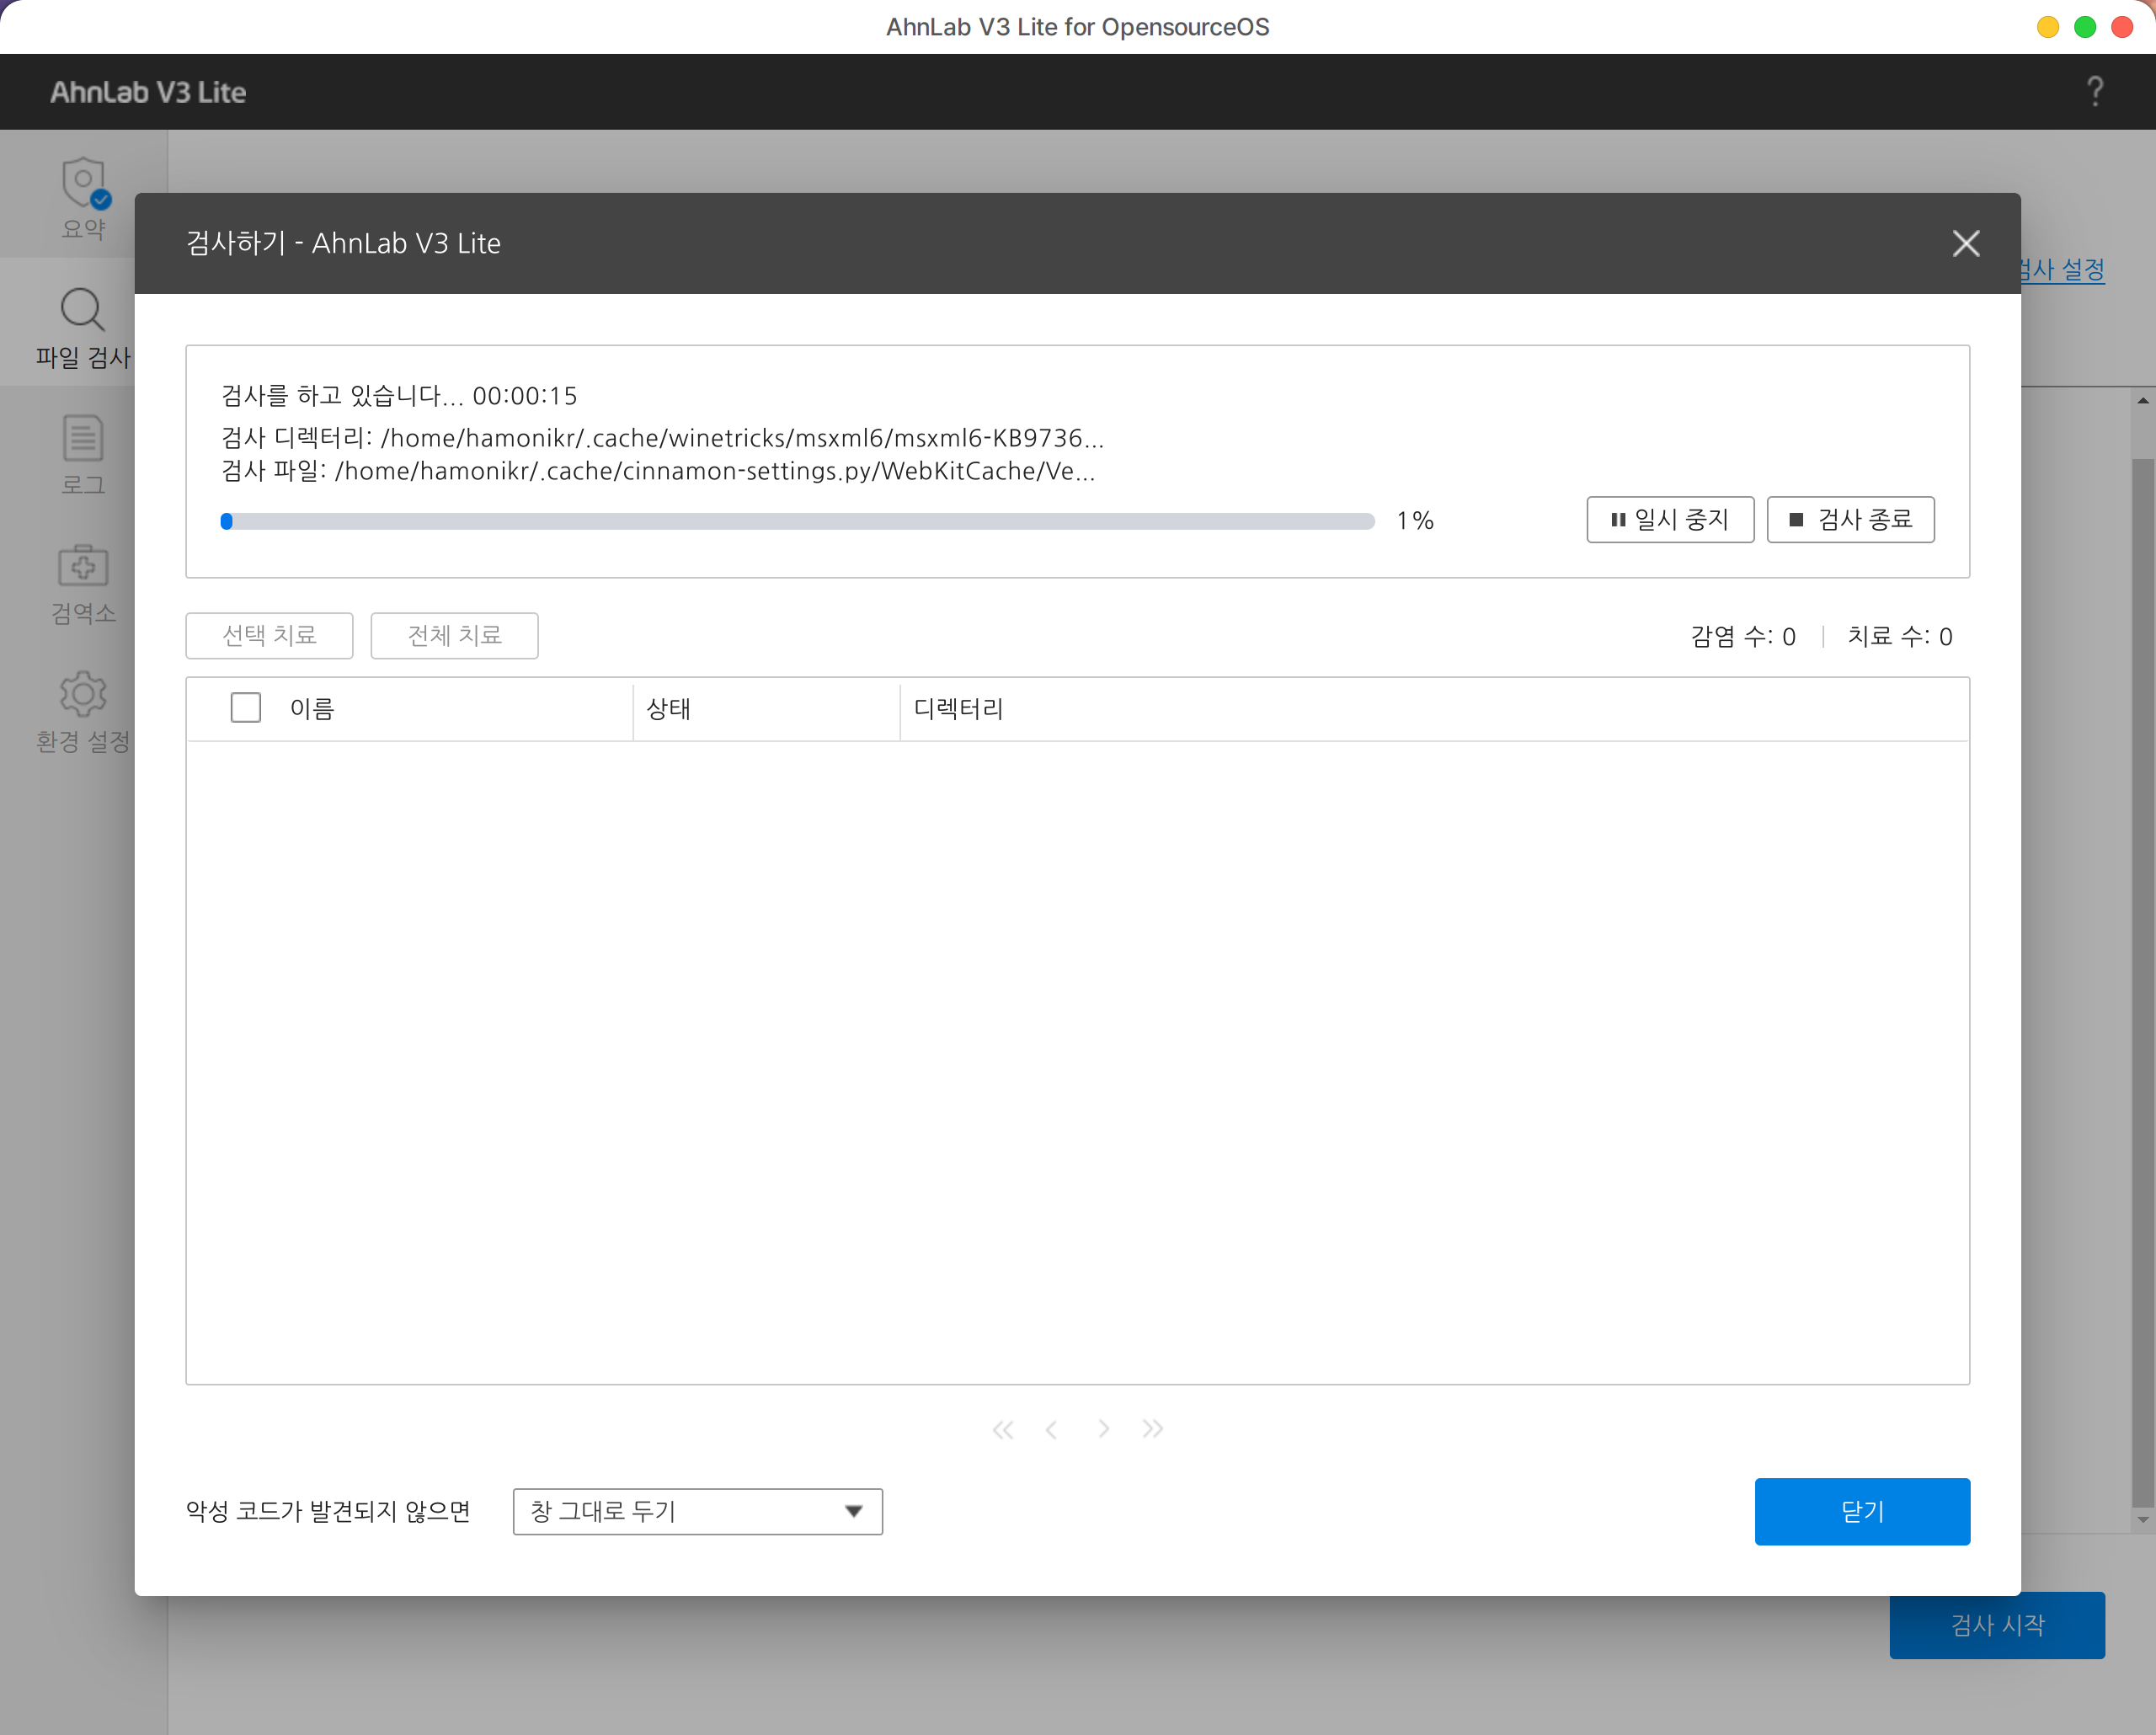Toggle the select-all checkbox beside 이름

(x=246, y=708)
